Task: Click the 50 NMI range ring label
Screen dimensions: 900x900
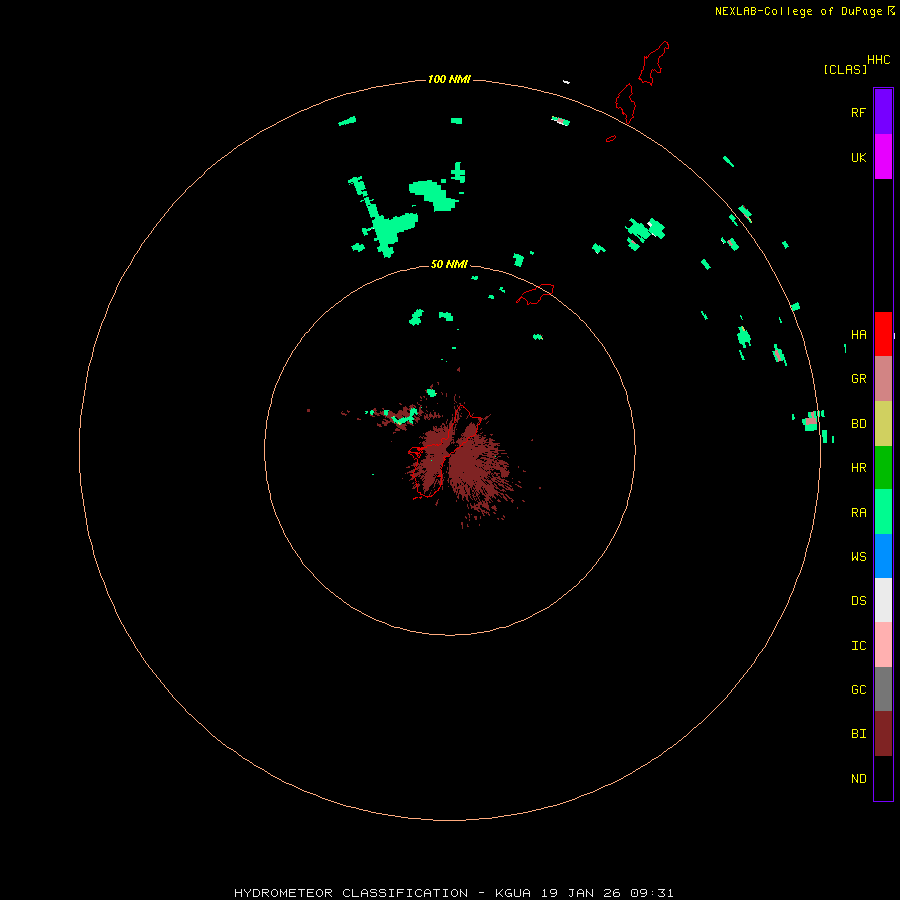Action: click(449, 264)
